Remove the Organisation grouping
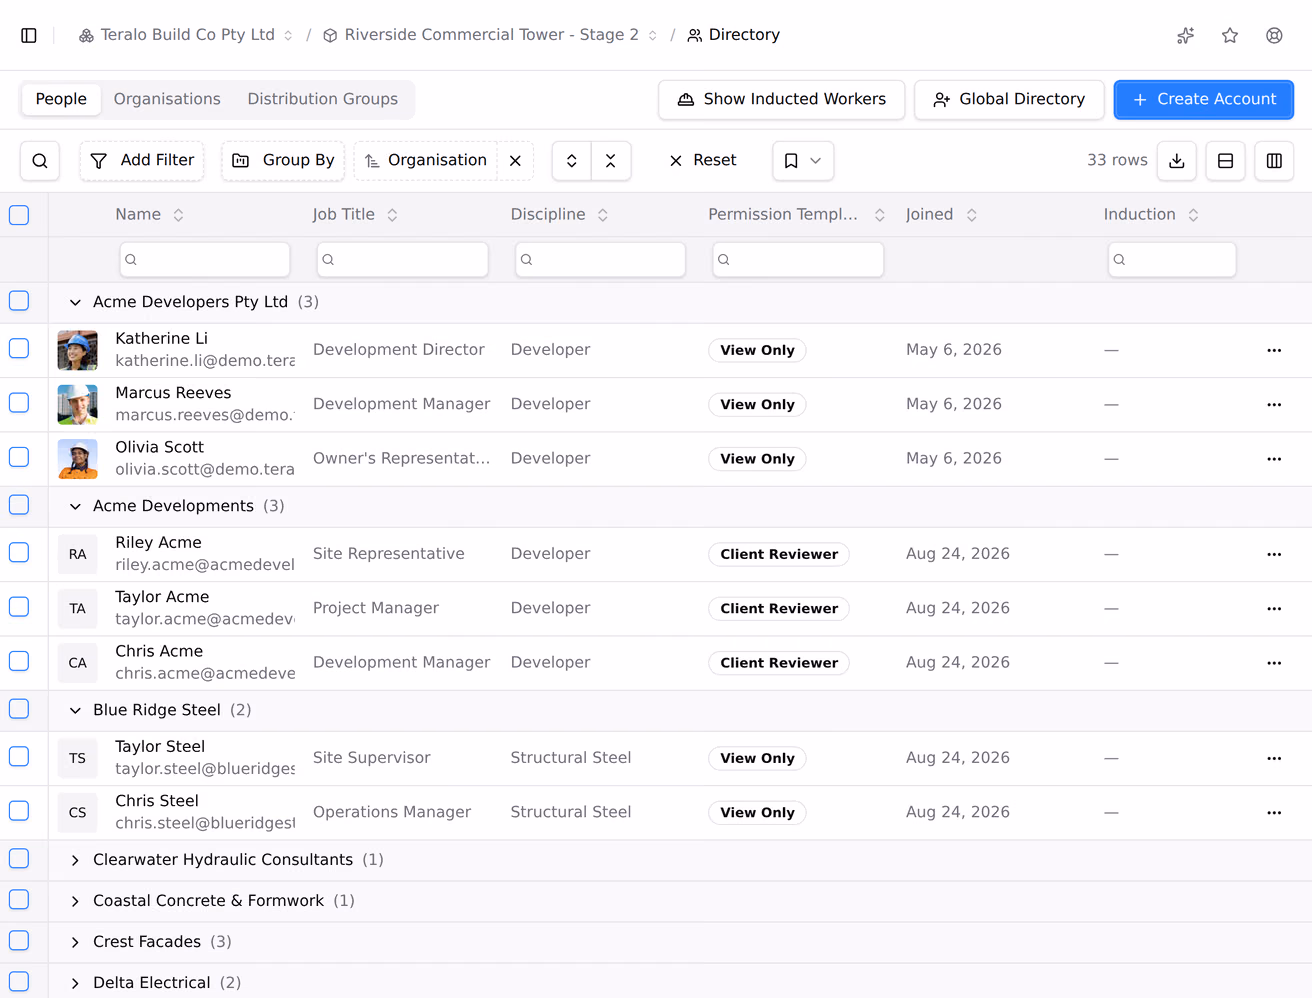Screen dimensions: 1312x998 click(x=515, y=161)
